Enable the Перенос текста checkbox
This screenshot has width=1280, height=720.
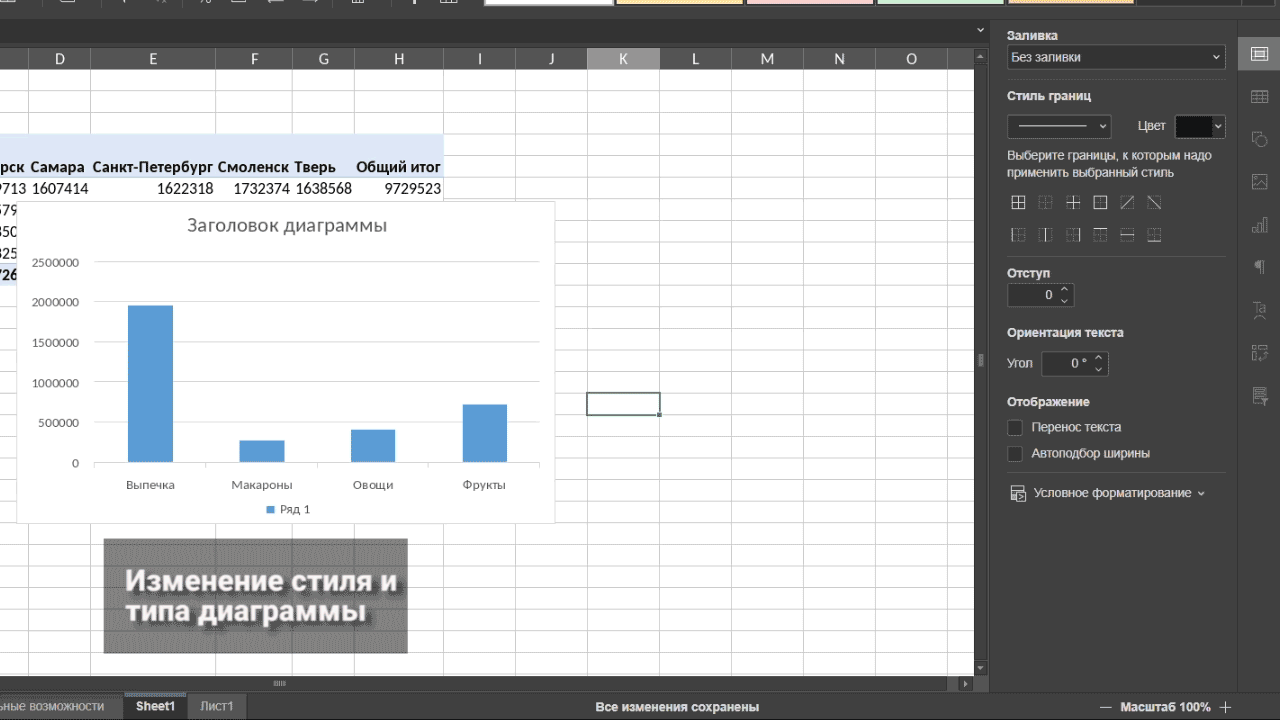(x=1015, y=427)
